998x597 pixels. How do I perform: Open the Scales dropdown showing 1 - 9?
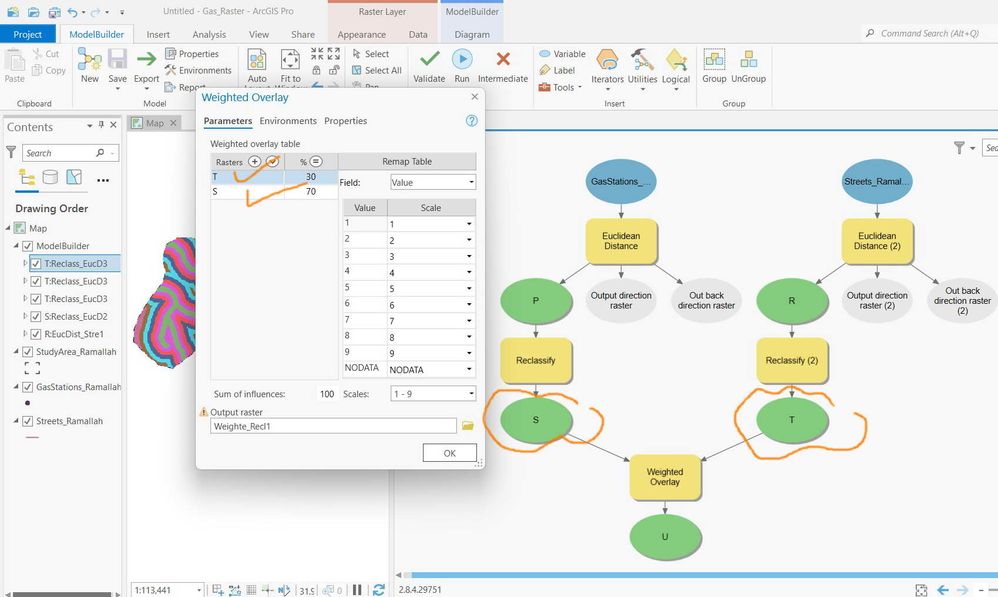433,394
